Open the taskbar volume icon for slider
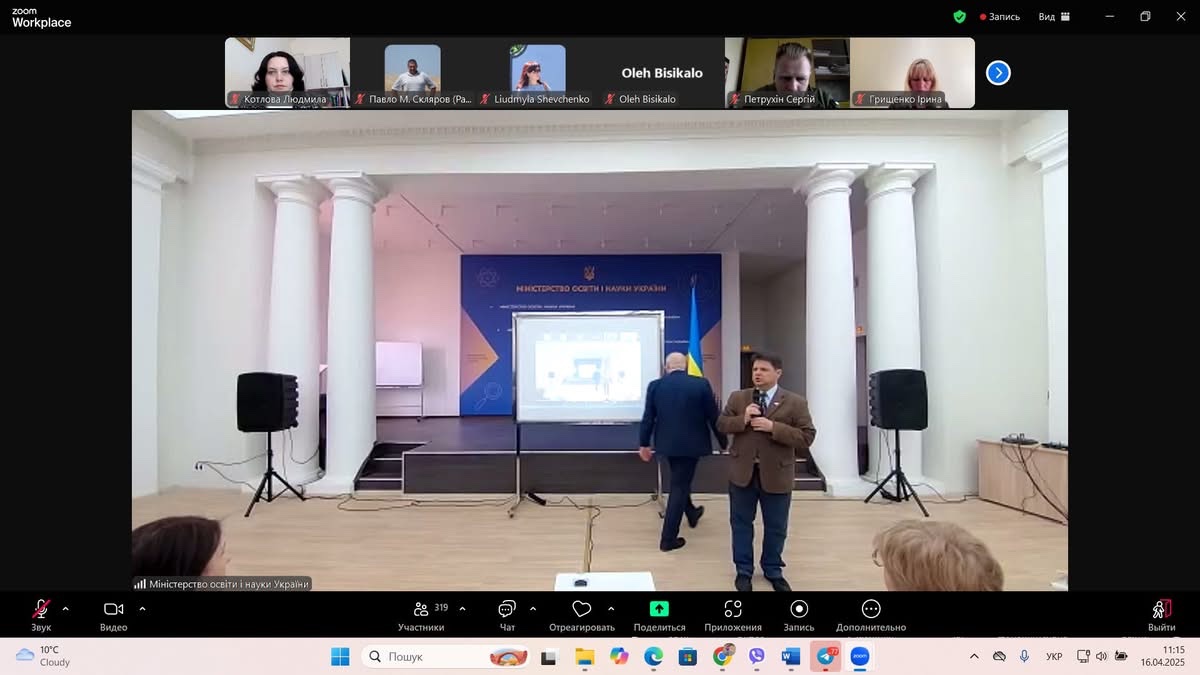Screen dimensions: 1200x675 (1101, 657)
